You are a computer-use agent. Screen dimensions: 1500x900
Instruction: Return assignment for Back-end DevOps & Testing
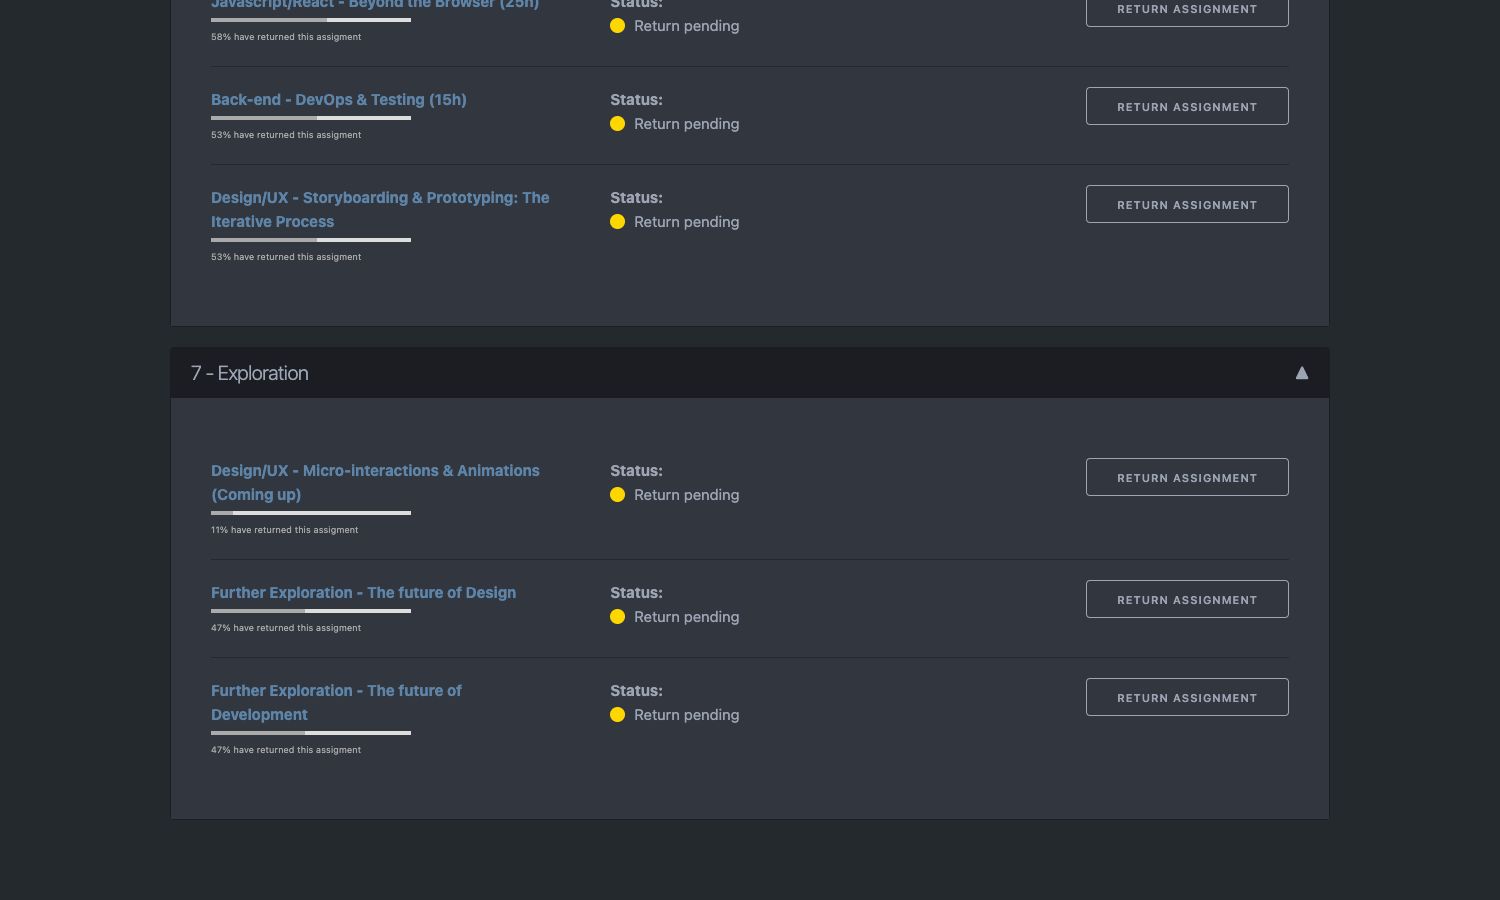coord(1186,106)
